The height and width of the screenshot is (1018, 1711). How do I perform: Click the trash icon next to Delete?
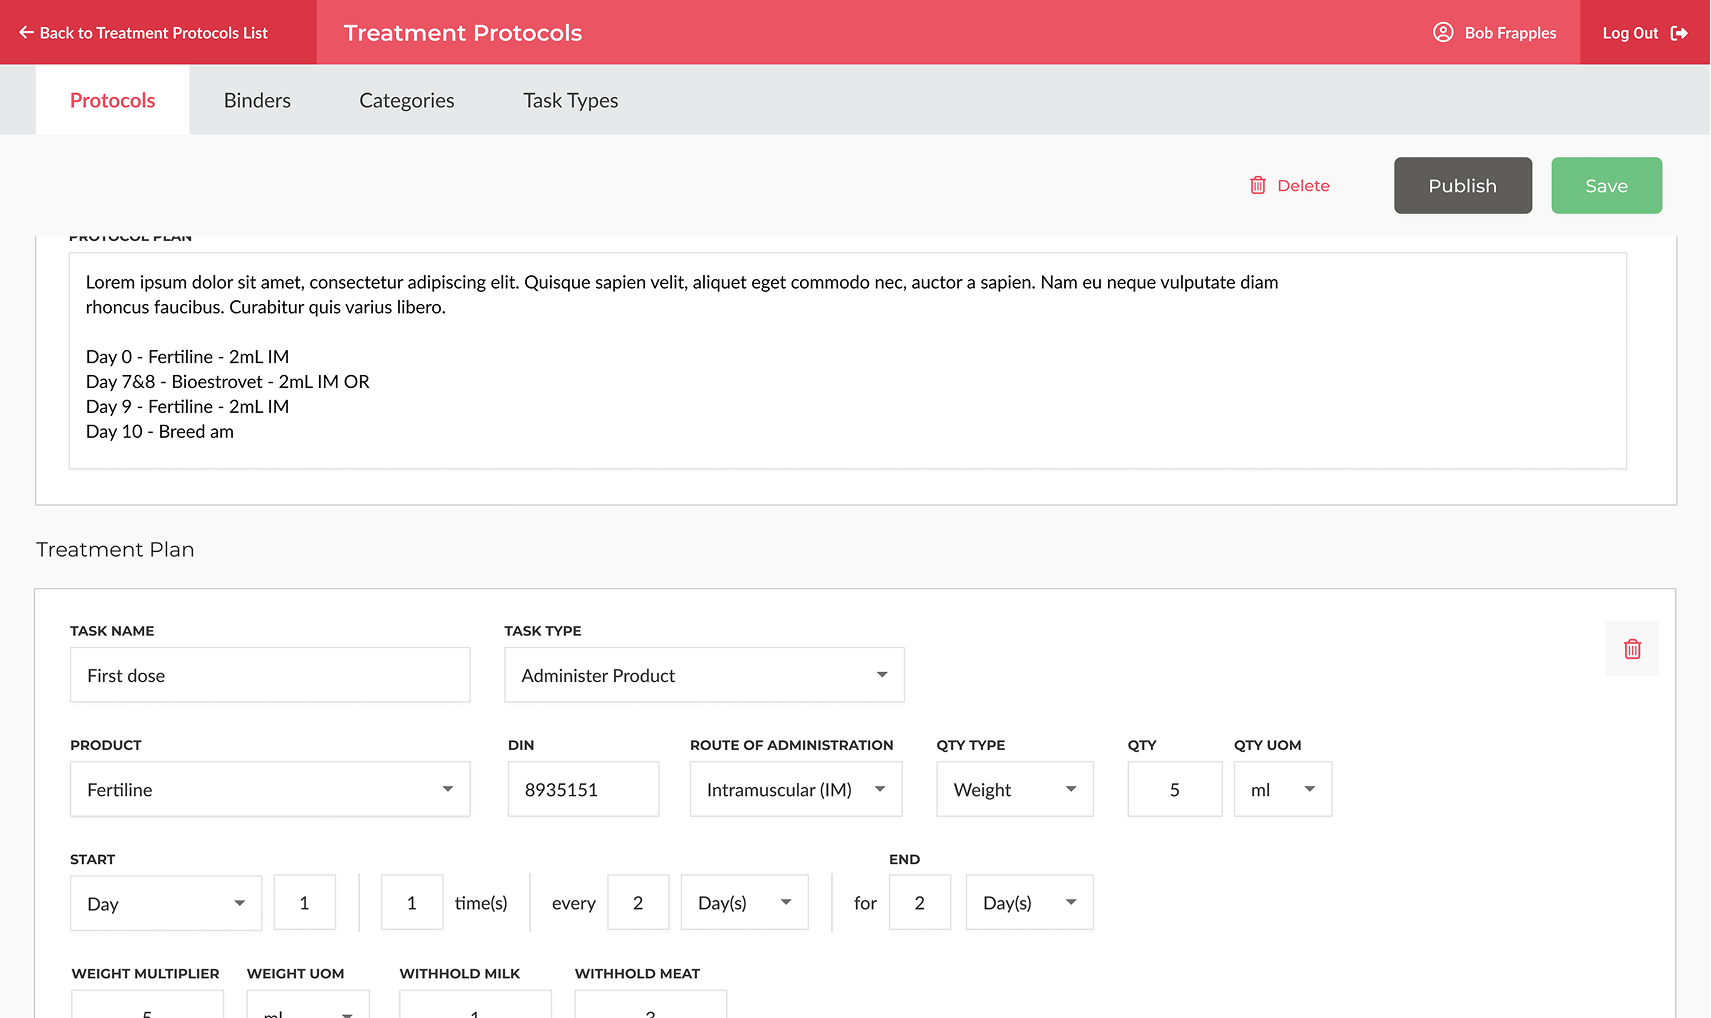pos(1257,186)
